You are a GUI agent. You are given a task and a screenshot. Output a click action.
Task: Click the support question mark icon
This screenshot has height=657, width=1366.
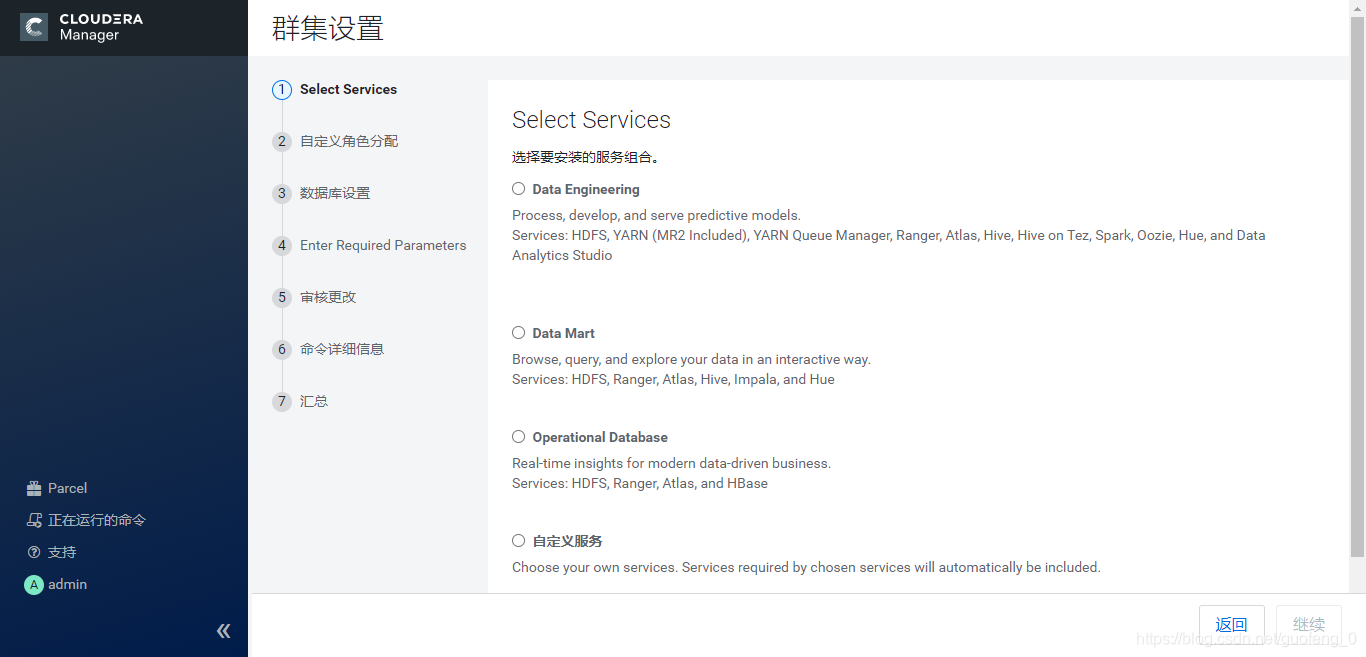(34, 552)
